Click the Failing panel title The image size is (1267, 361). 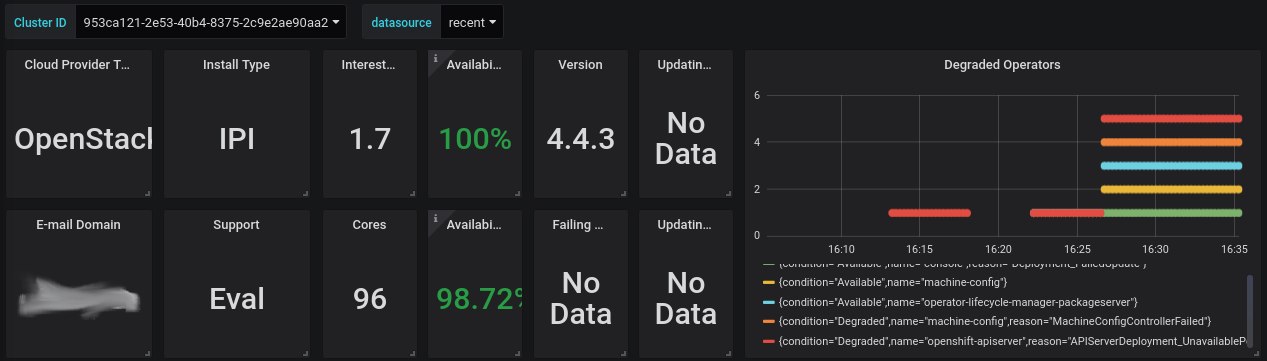coord(580,224)
